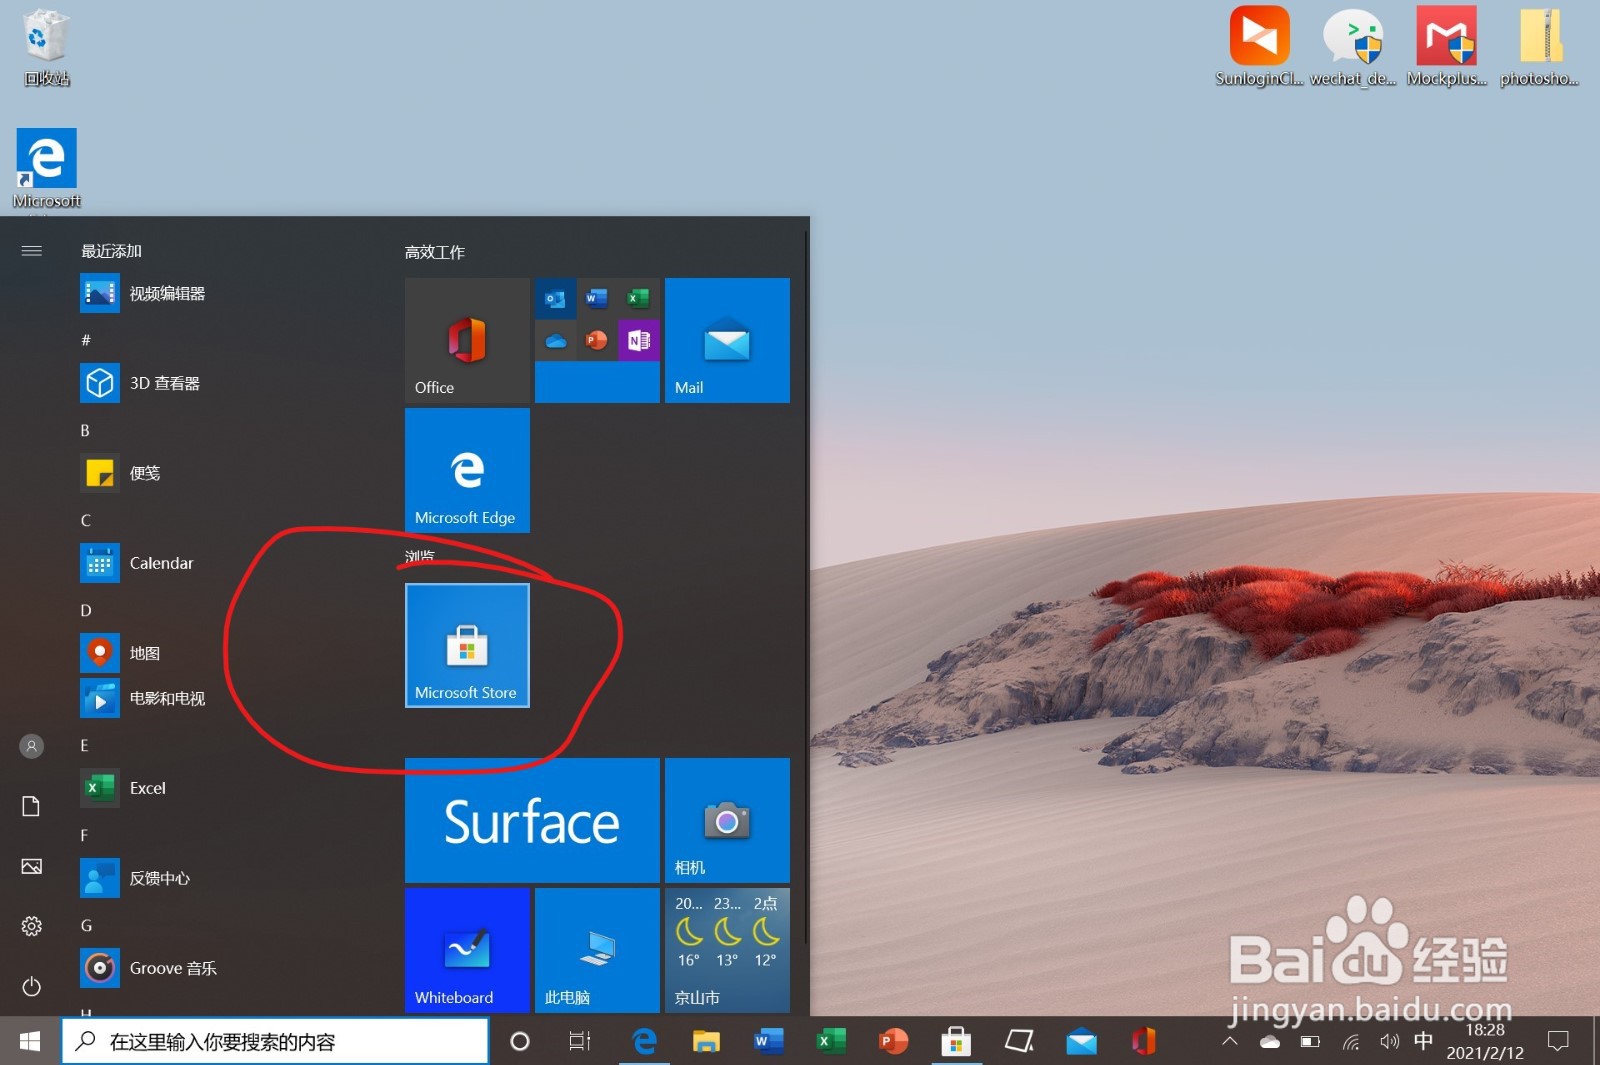
Task: Open the Office tile
Action: (467, 340)
